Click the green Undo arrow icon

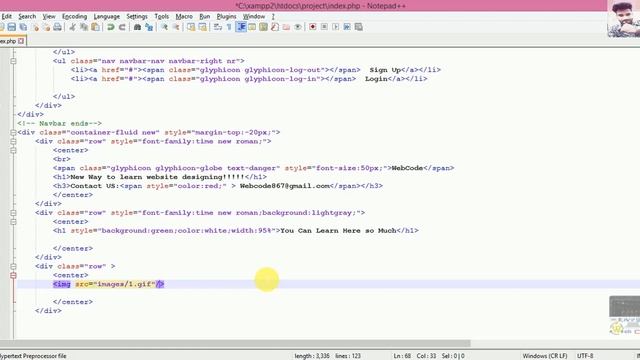coord(111,27)
